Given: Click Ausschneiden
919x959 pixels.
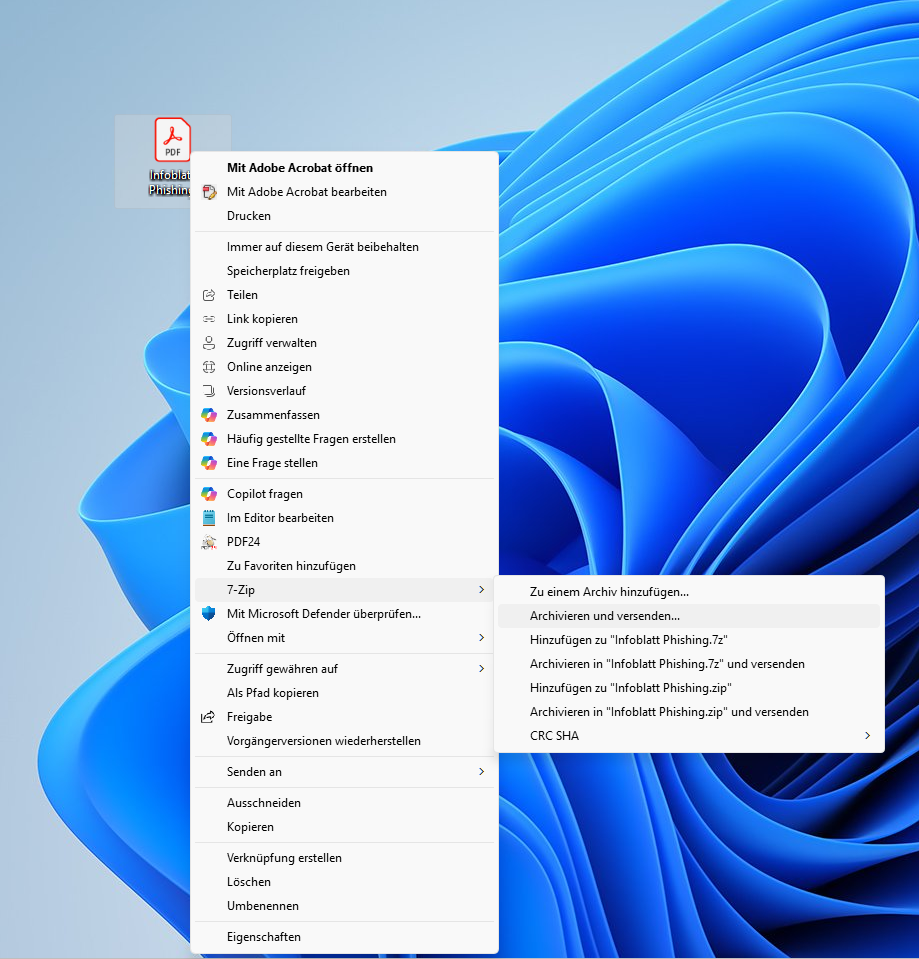Looking at the screenshot, I should point(344,802).
